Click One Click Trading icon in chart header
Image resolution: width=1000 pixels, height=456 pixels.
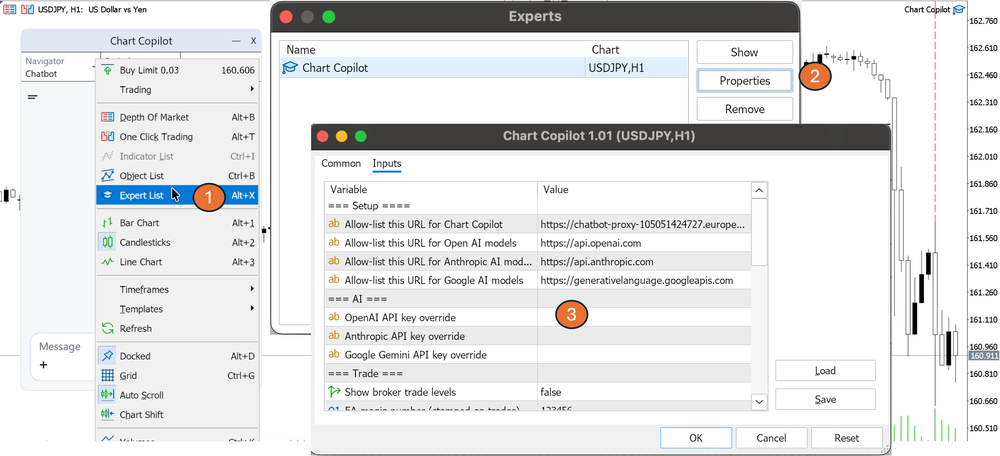pyautogui.click(x=27, y=9)
